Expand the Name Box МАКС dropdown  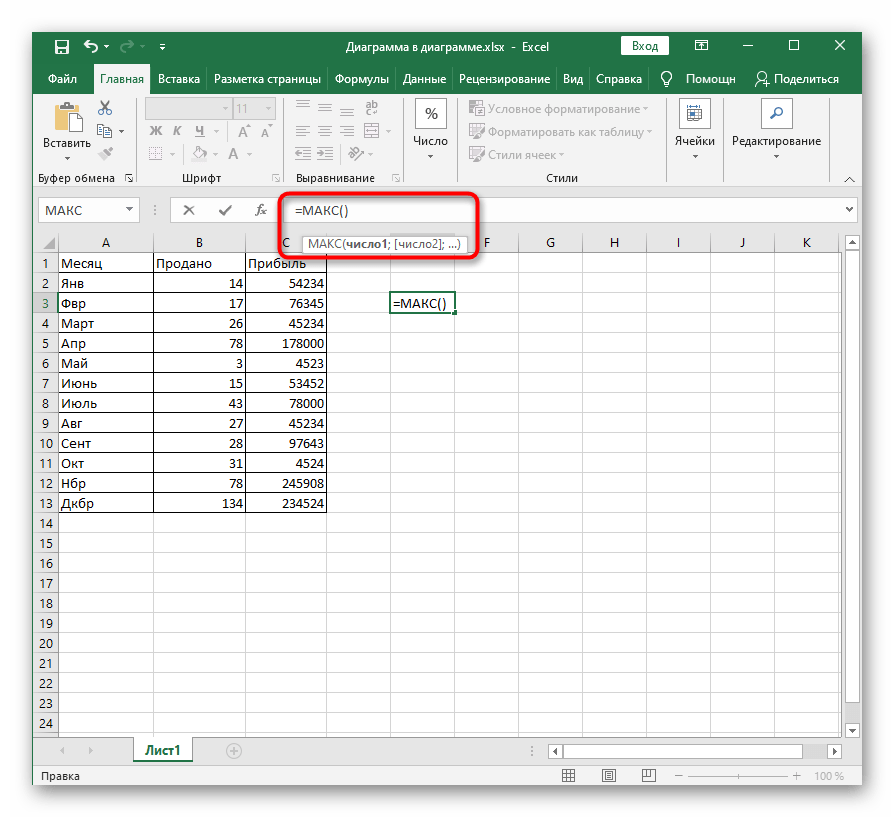[130, 210]
